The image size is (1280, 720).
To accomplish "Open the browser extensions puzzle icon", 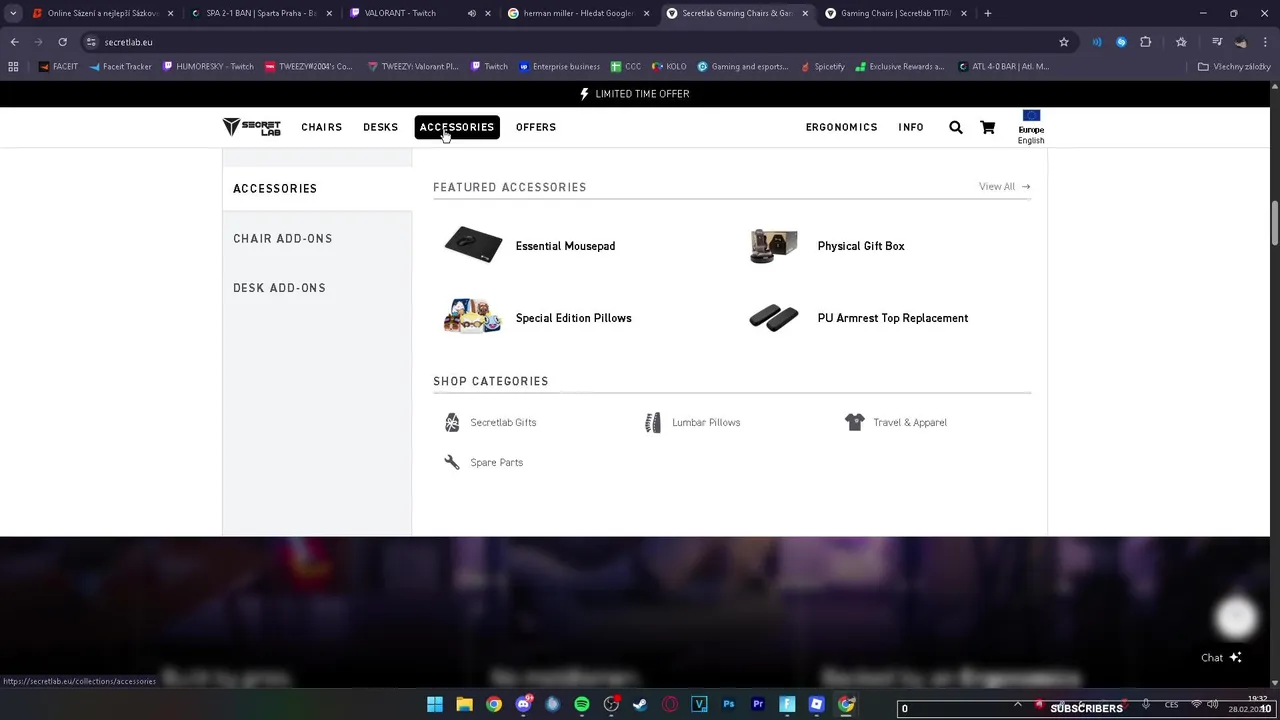I will click(1146, 42).
